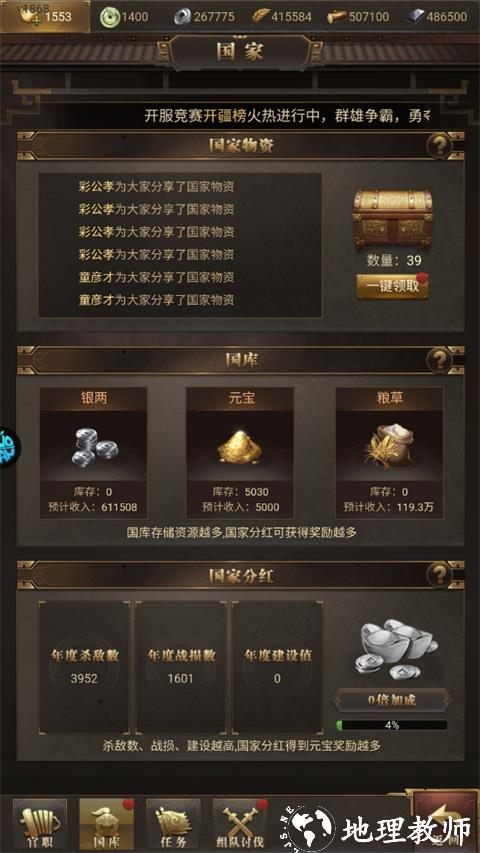Viewport: 480px width, 853px height.
Task: Tap the jade coin 1400 currency
Action: [125, 17]
